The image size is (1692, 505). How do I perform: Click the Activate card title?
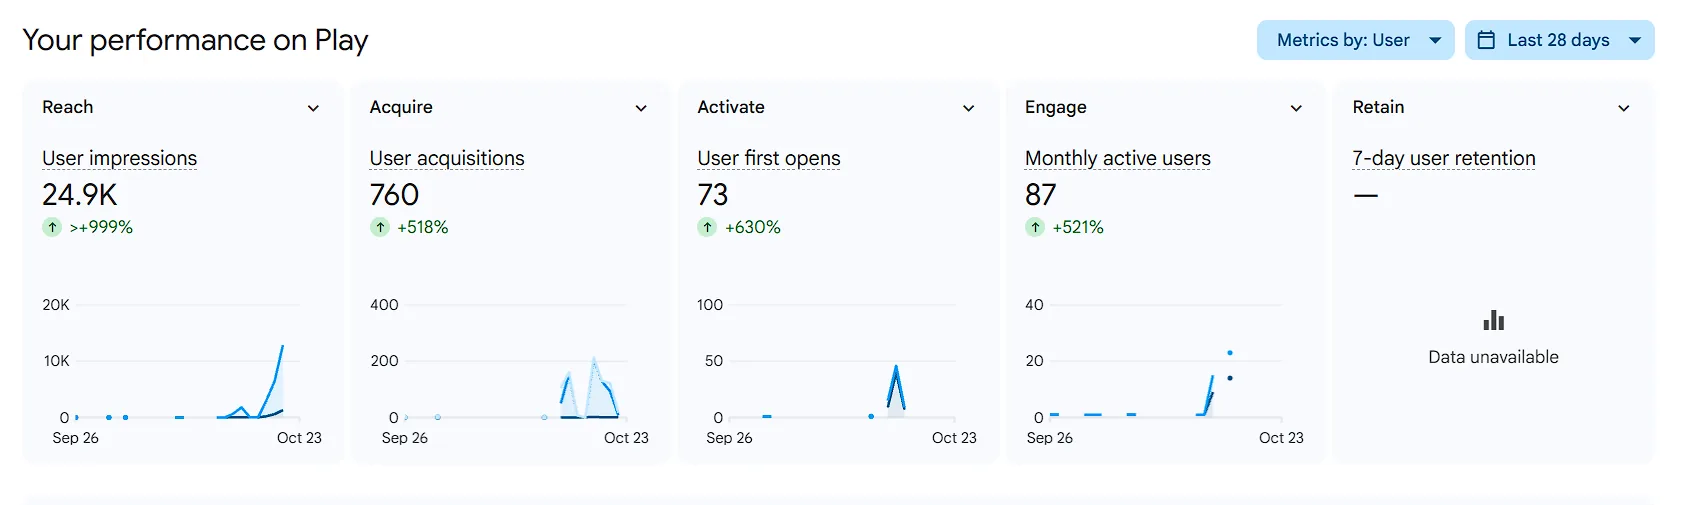tap(731, 107)
